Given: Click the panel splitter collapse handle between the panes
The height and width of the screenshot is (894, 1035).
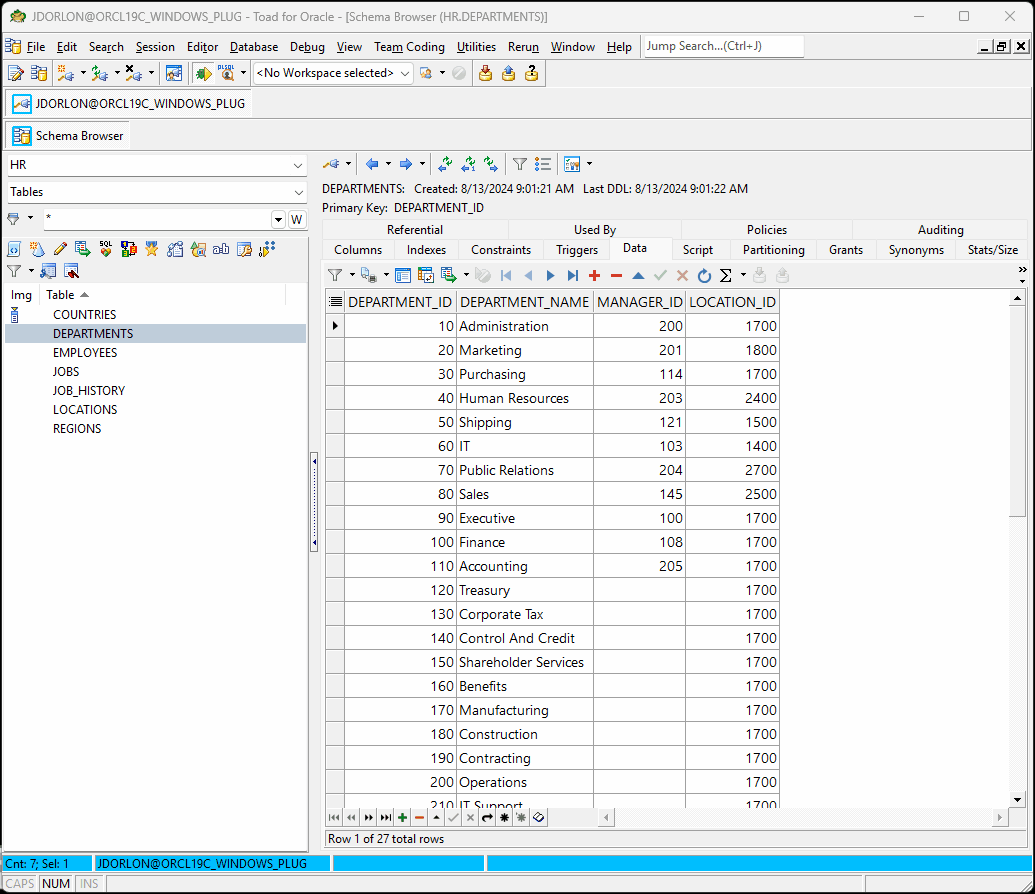Looking at the screenshot, I should click(314, 502).
